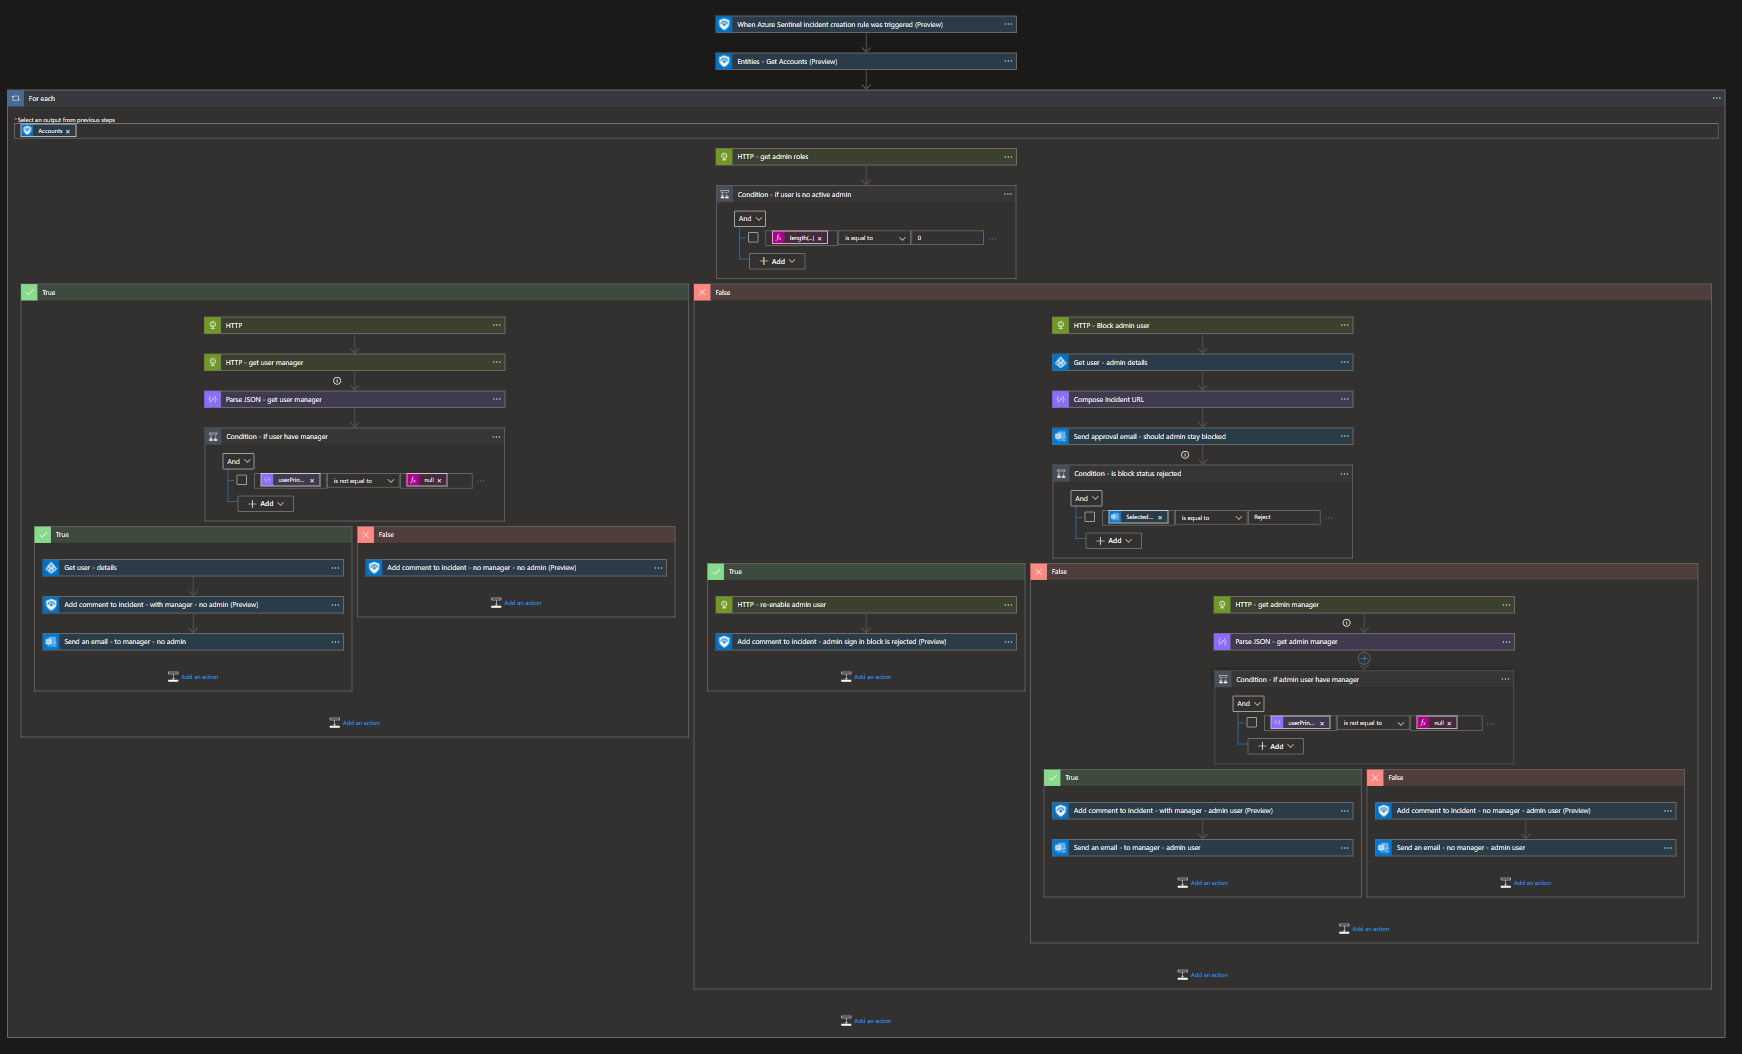Screen dimensions: 1742x1054
Task: Tick checkbox in if user have manager condition row
Action: 241,480
